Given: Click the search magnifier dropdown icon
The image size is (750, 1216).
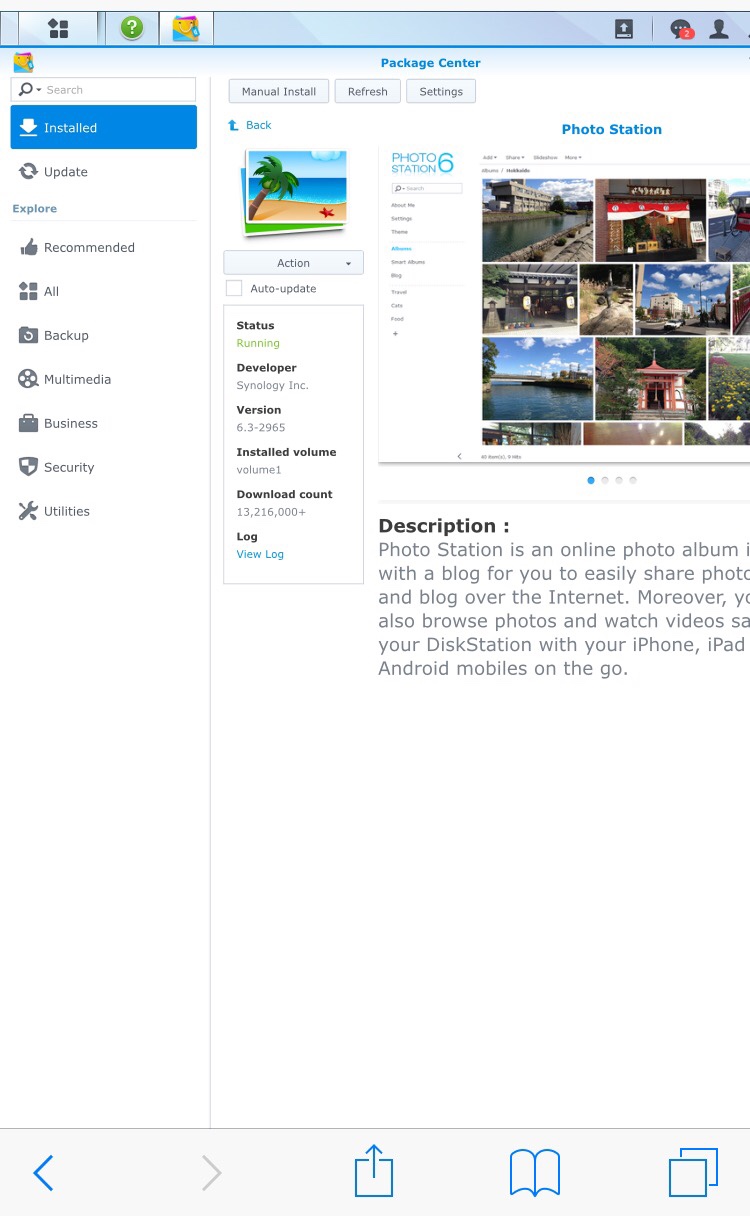Looking at the screenshot, I should click(30, 90).
